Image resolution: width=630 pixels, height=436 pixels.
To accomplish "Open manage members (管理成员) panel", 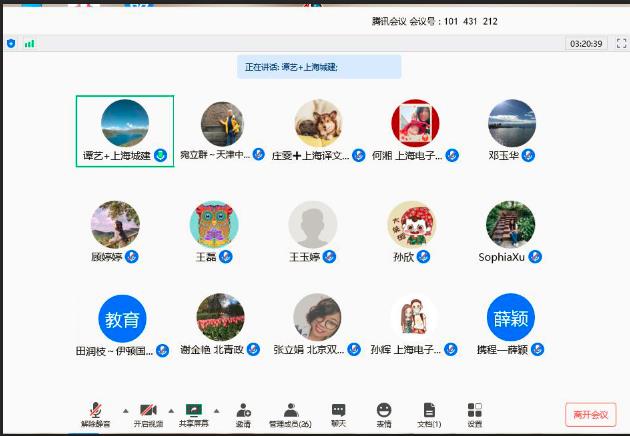I will point(290,412).
